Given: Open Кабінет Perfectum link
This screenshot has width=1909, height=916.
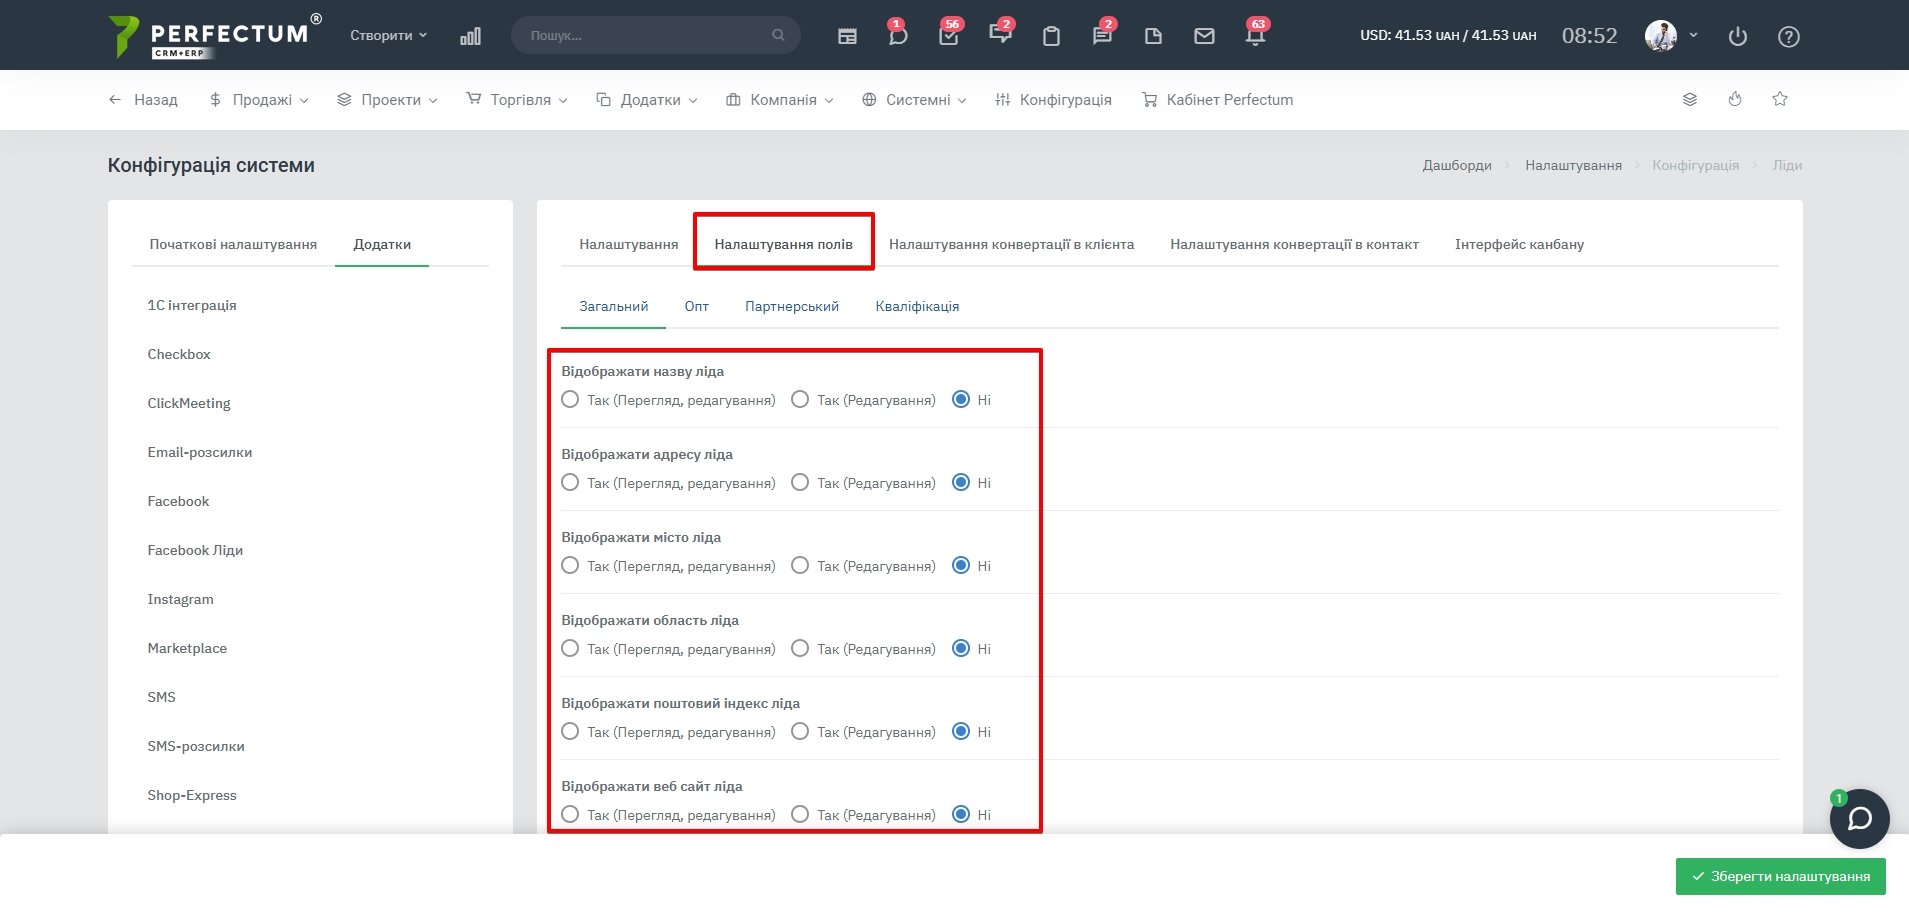Looking at the screenshot, I should [x=1217, y=100].
